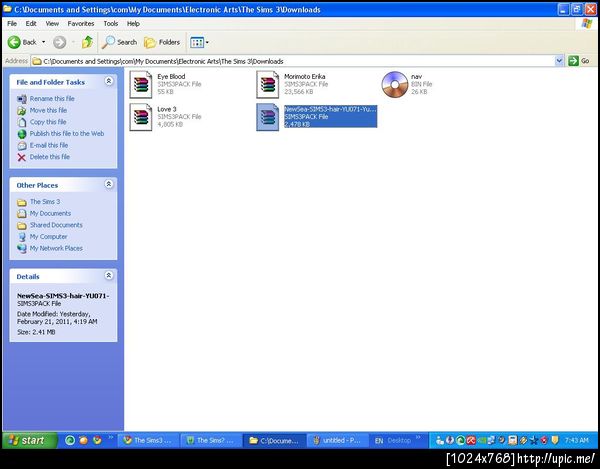Open the Search pane
The image size is (600, 469).
119,42
